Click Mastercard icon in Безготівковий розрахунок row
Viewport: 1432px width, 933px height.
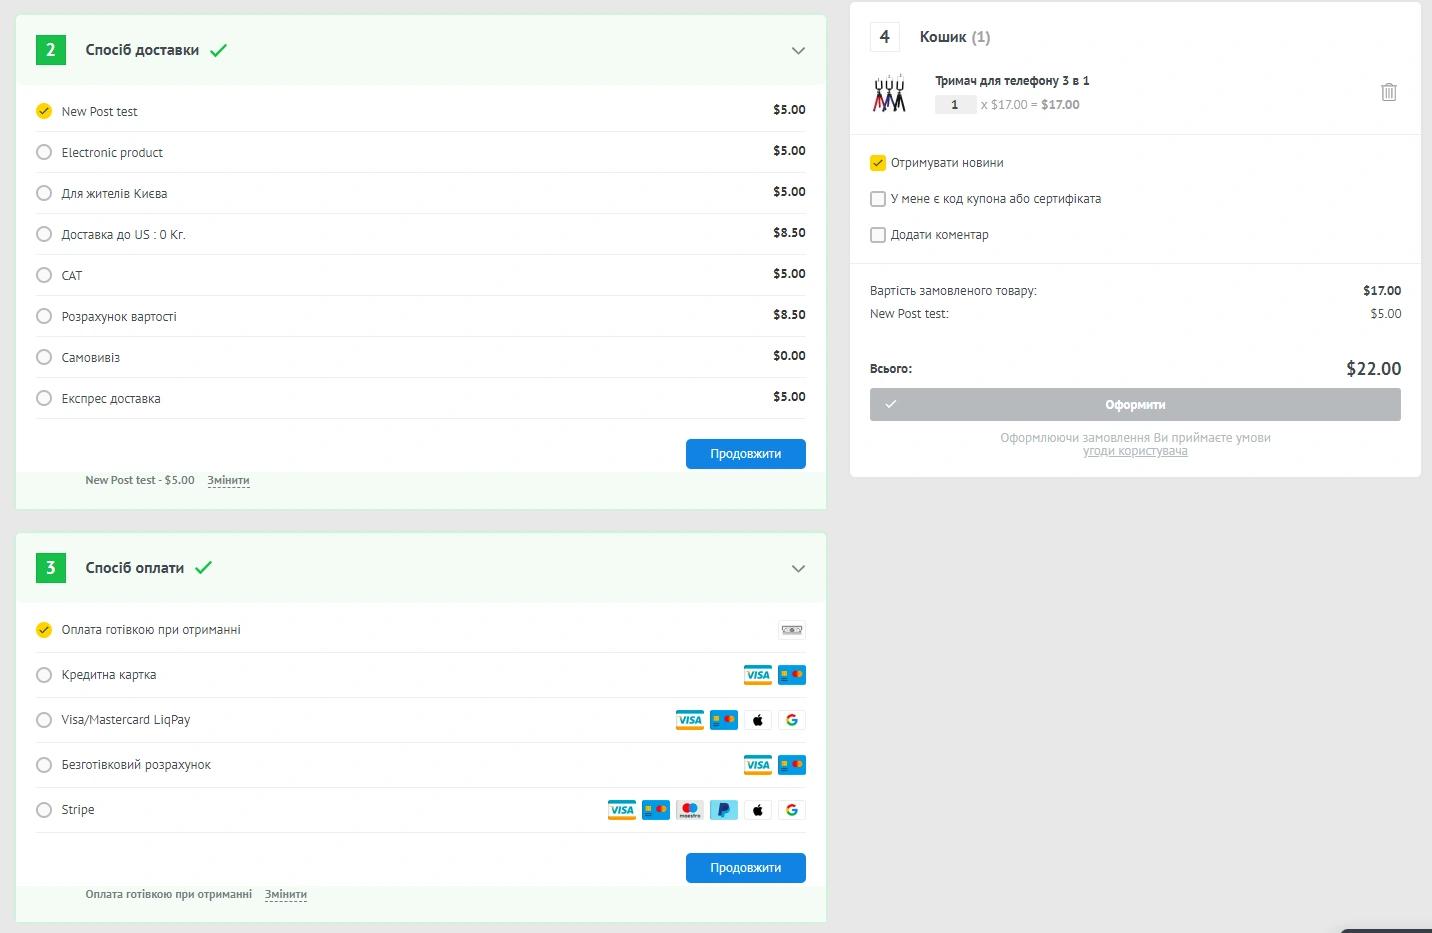(791, 765)
